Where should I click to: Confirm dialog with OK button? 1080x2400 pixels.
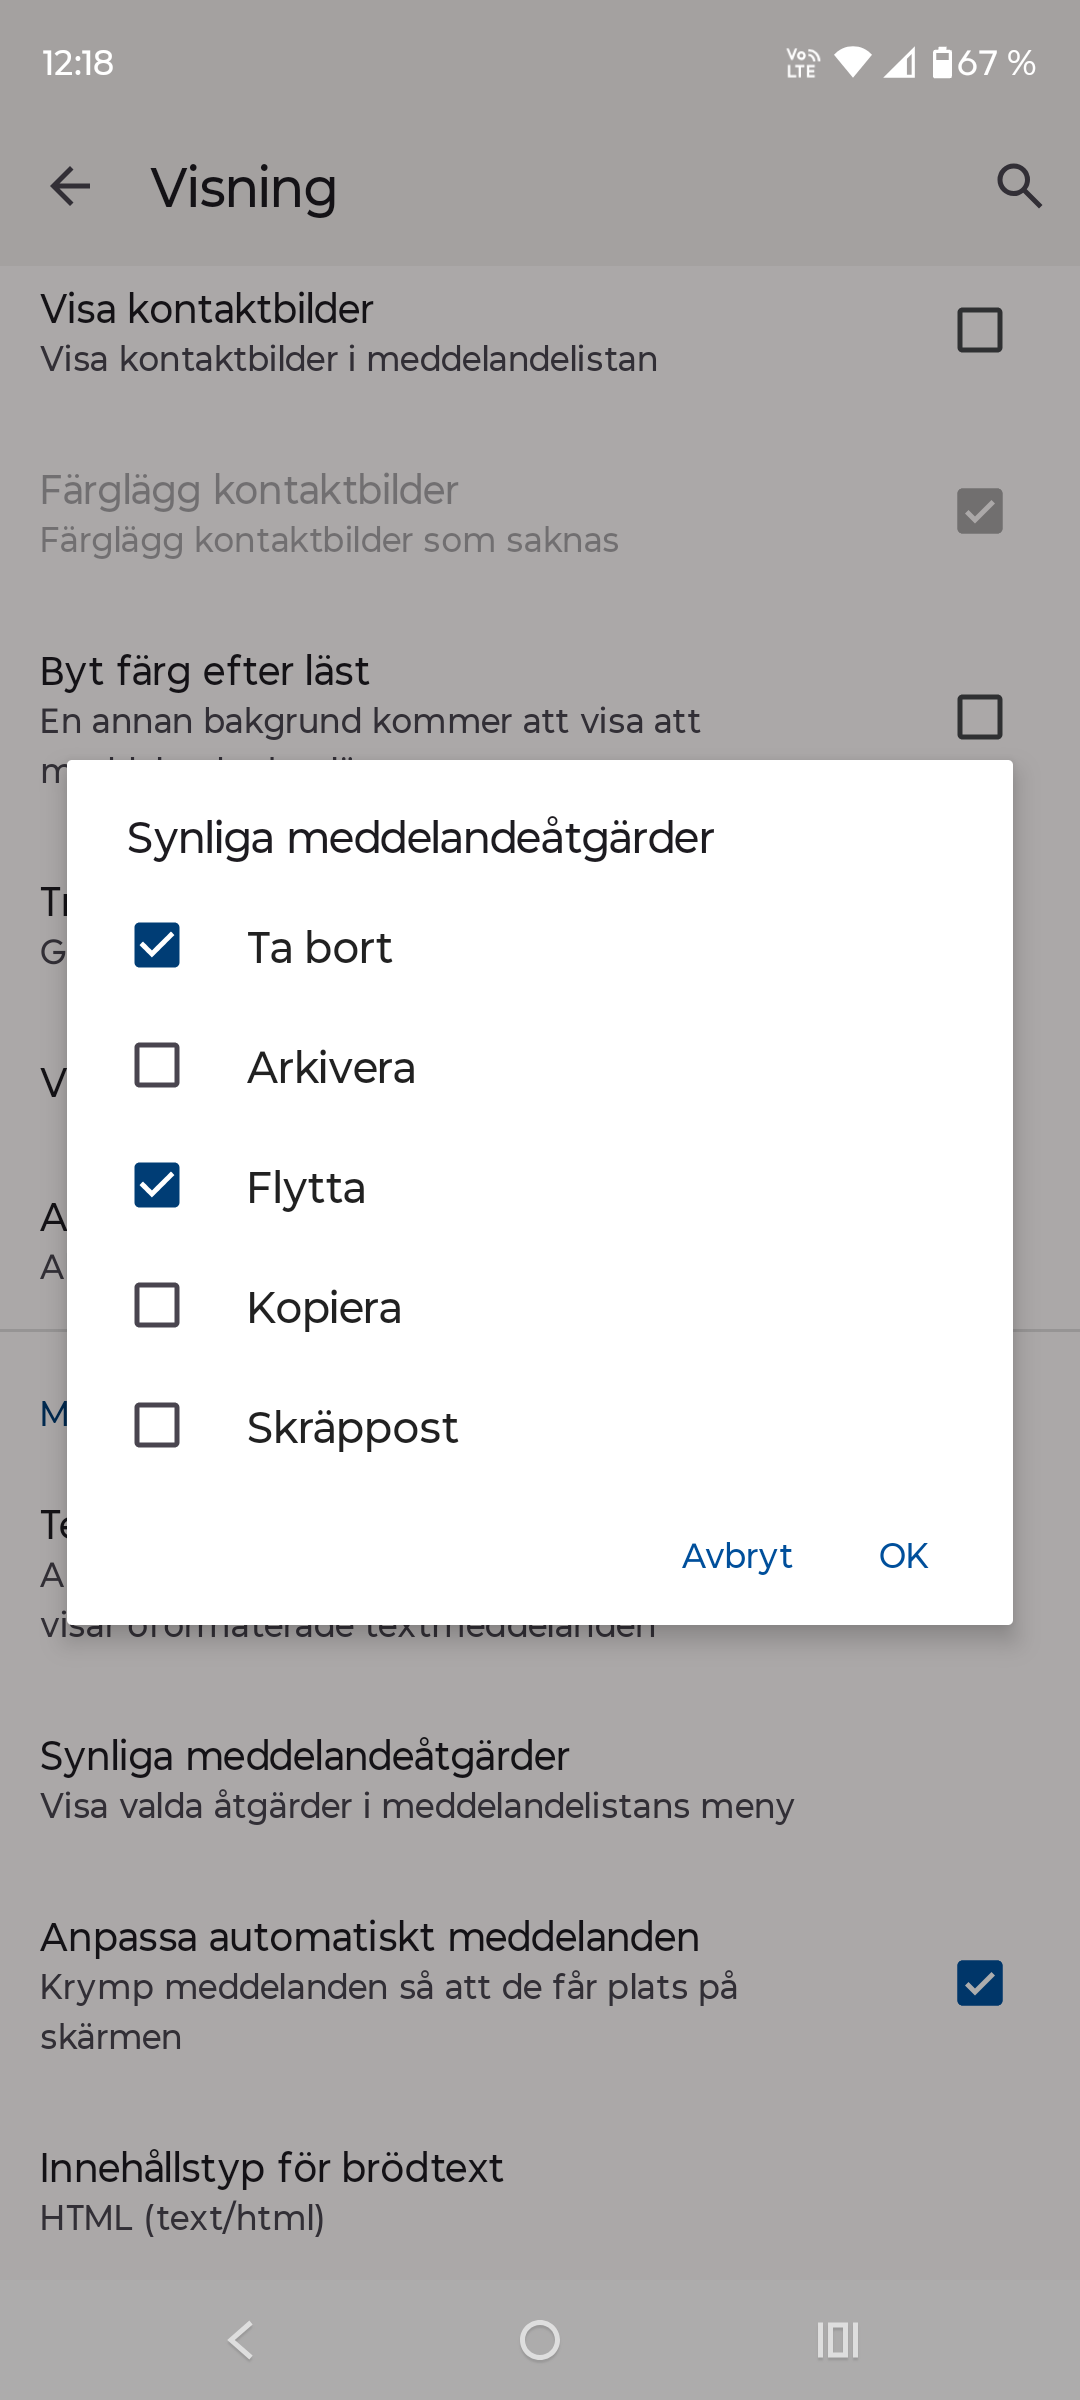tap(903, 1556)
